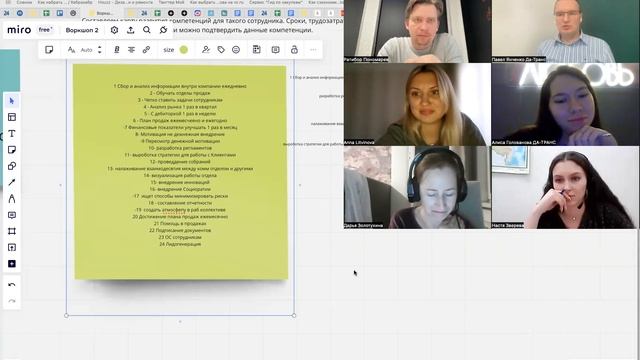Select video tile of Настя Зверева
The width and height of the screenshot is (640, 360).
point(565,187)
